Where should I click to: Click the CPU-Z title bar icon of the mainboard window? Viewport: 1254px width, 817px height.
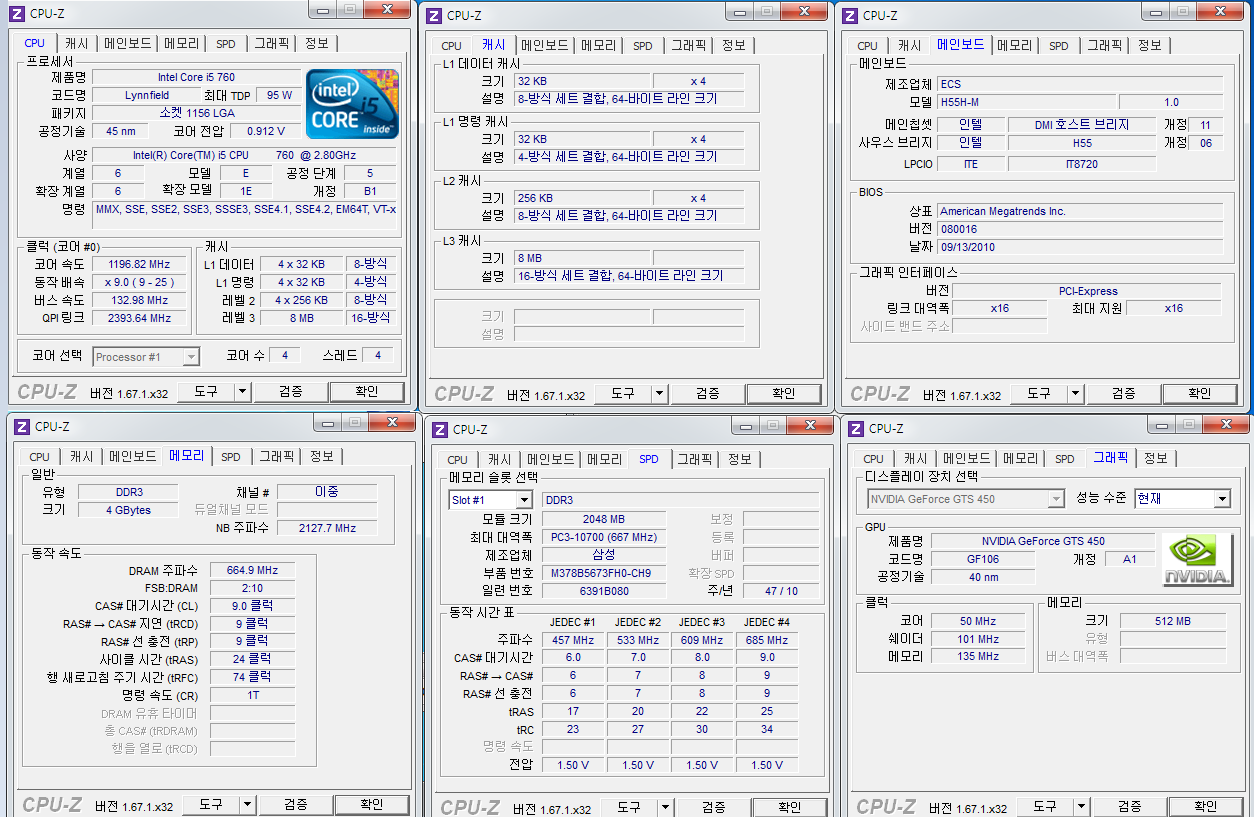pyautogui.click(x=850, y=15)
